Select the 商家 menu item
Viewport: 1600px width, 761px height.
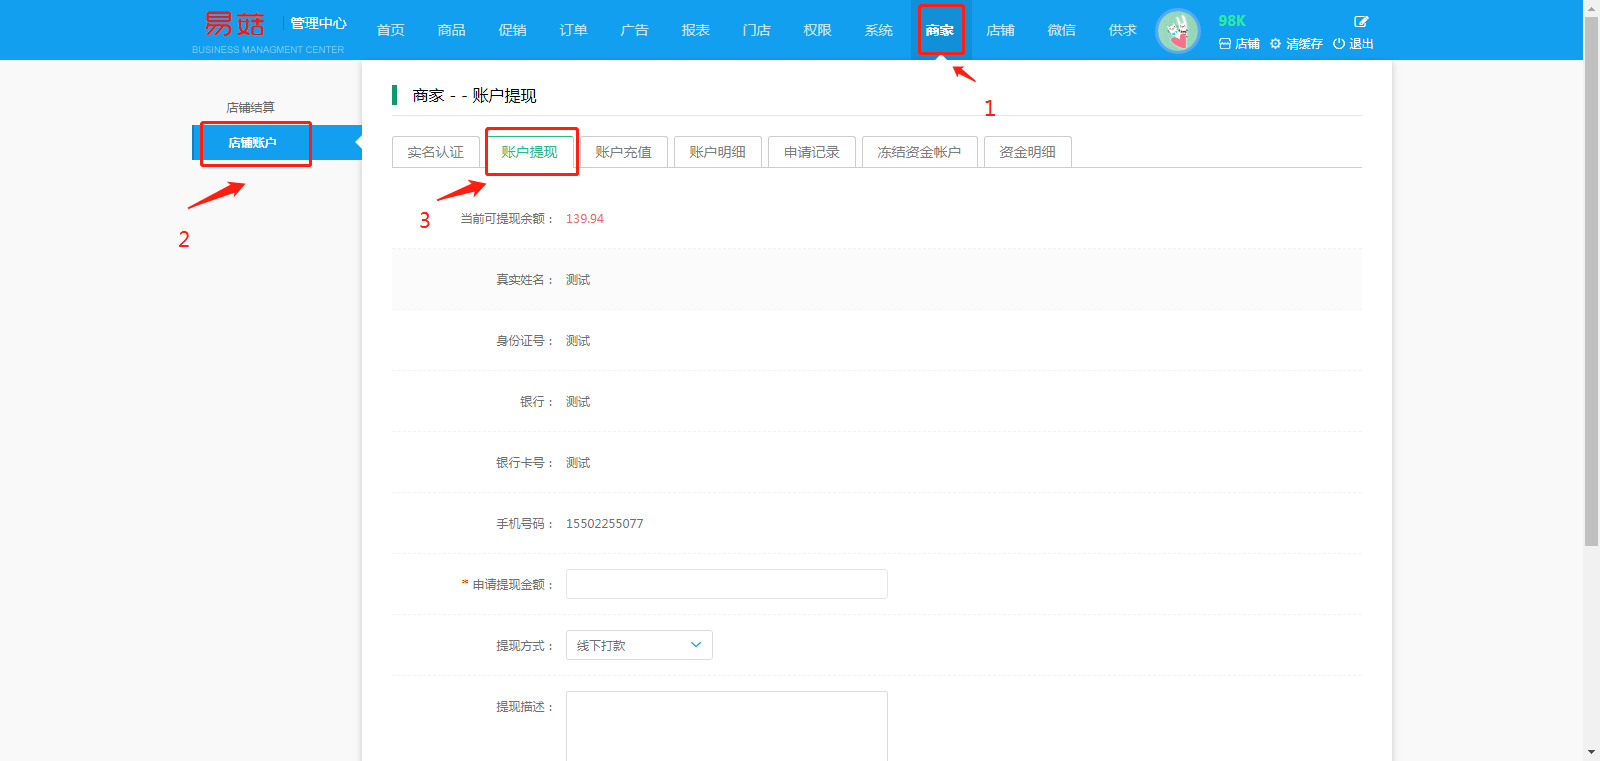(x=940, y=30)
